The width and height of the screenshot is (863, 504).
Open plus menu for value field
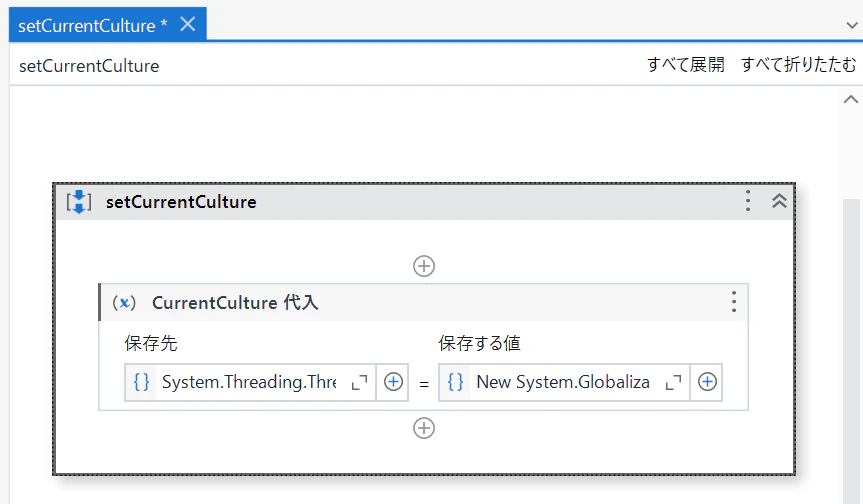(707, 382)
